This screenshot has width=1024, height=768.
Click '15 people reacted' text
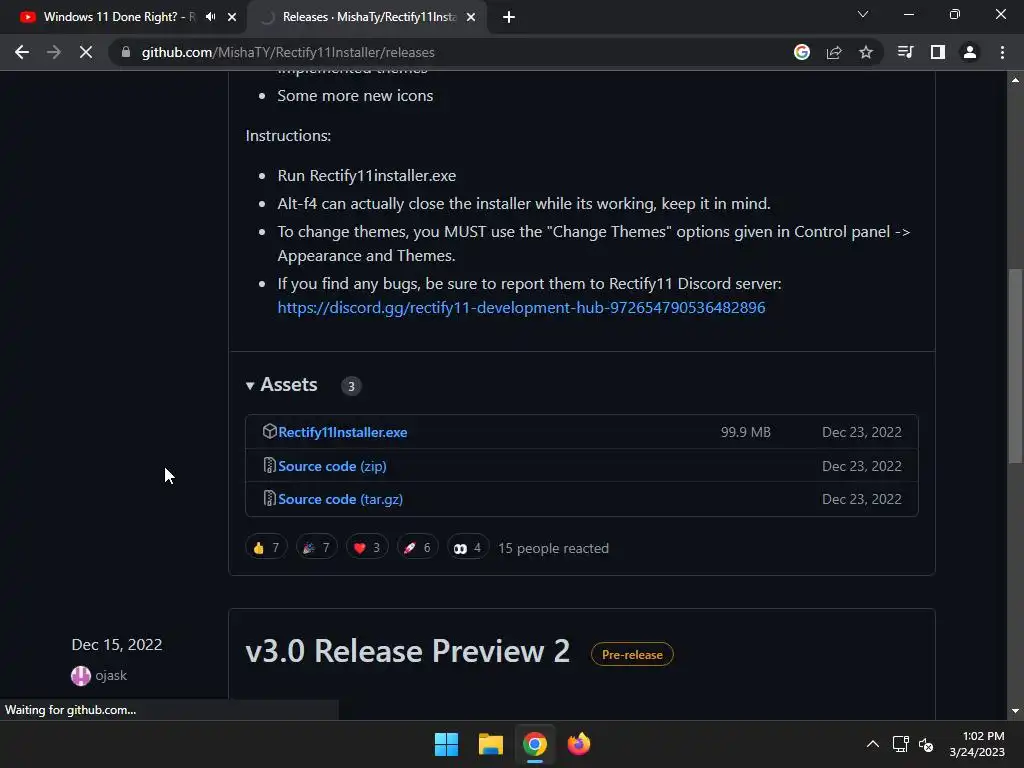[x=553, y=549]
